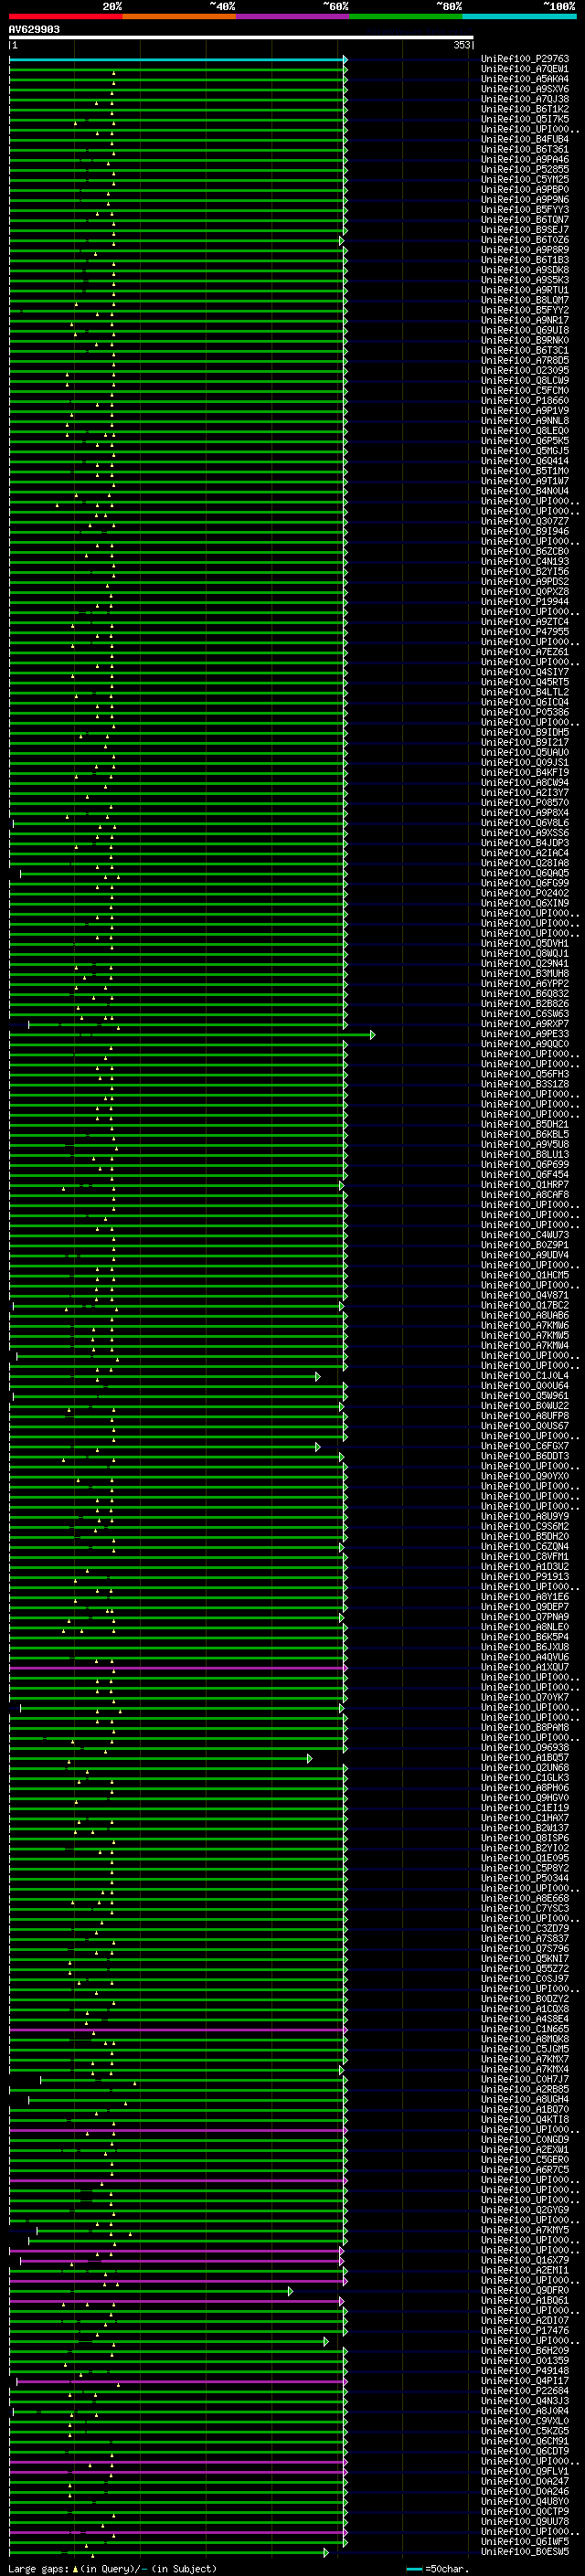Click hit label UniRef100_A7R8D5
The height and width of the screenshot is (2576, 585).
click(525, 361)
